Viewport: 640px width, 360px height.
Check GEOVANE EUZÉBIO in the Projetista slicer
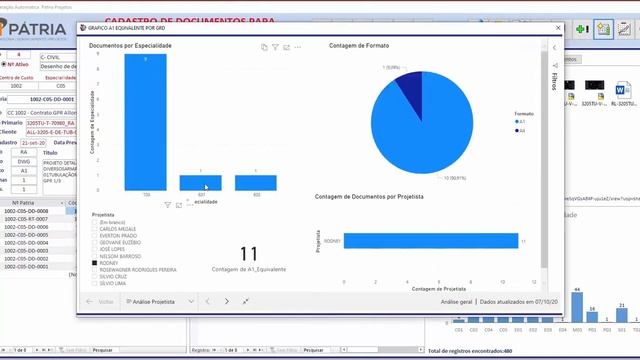click(x=95, y=242)
